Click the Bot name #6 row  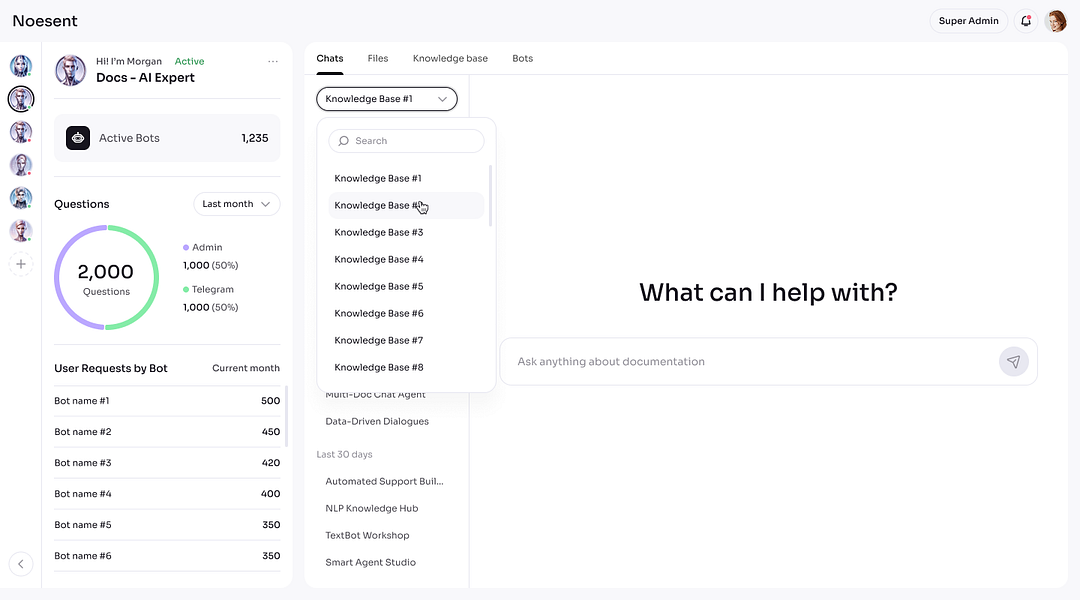point(167,556)
